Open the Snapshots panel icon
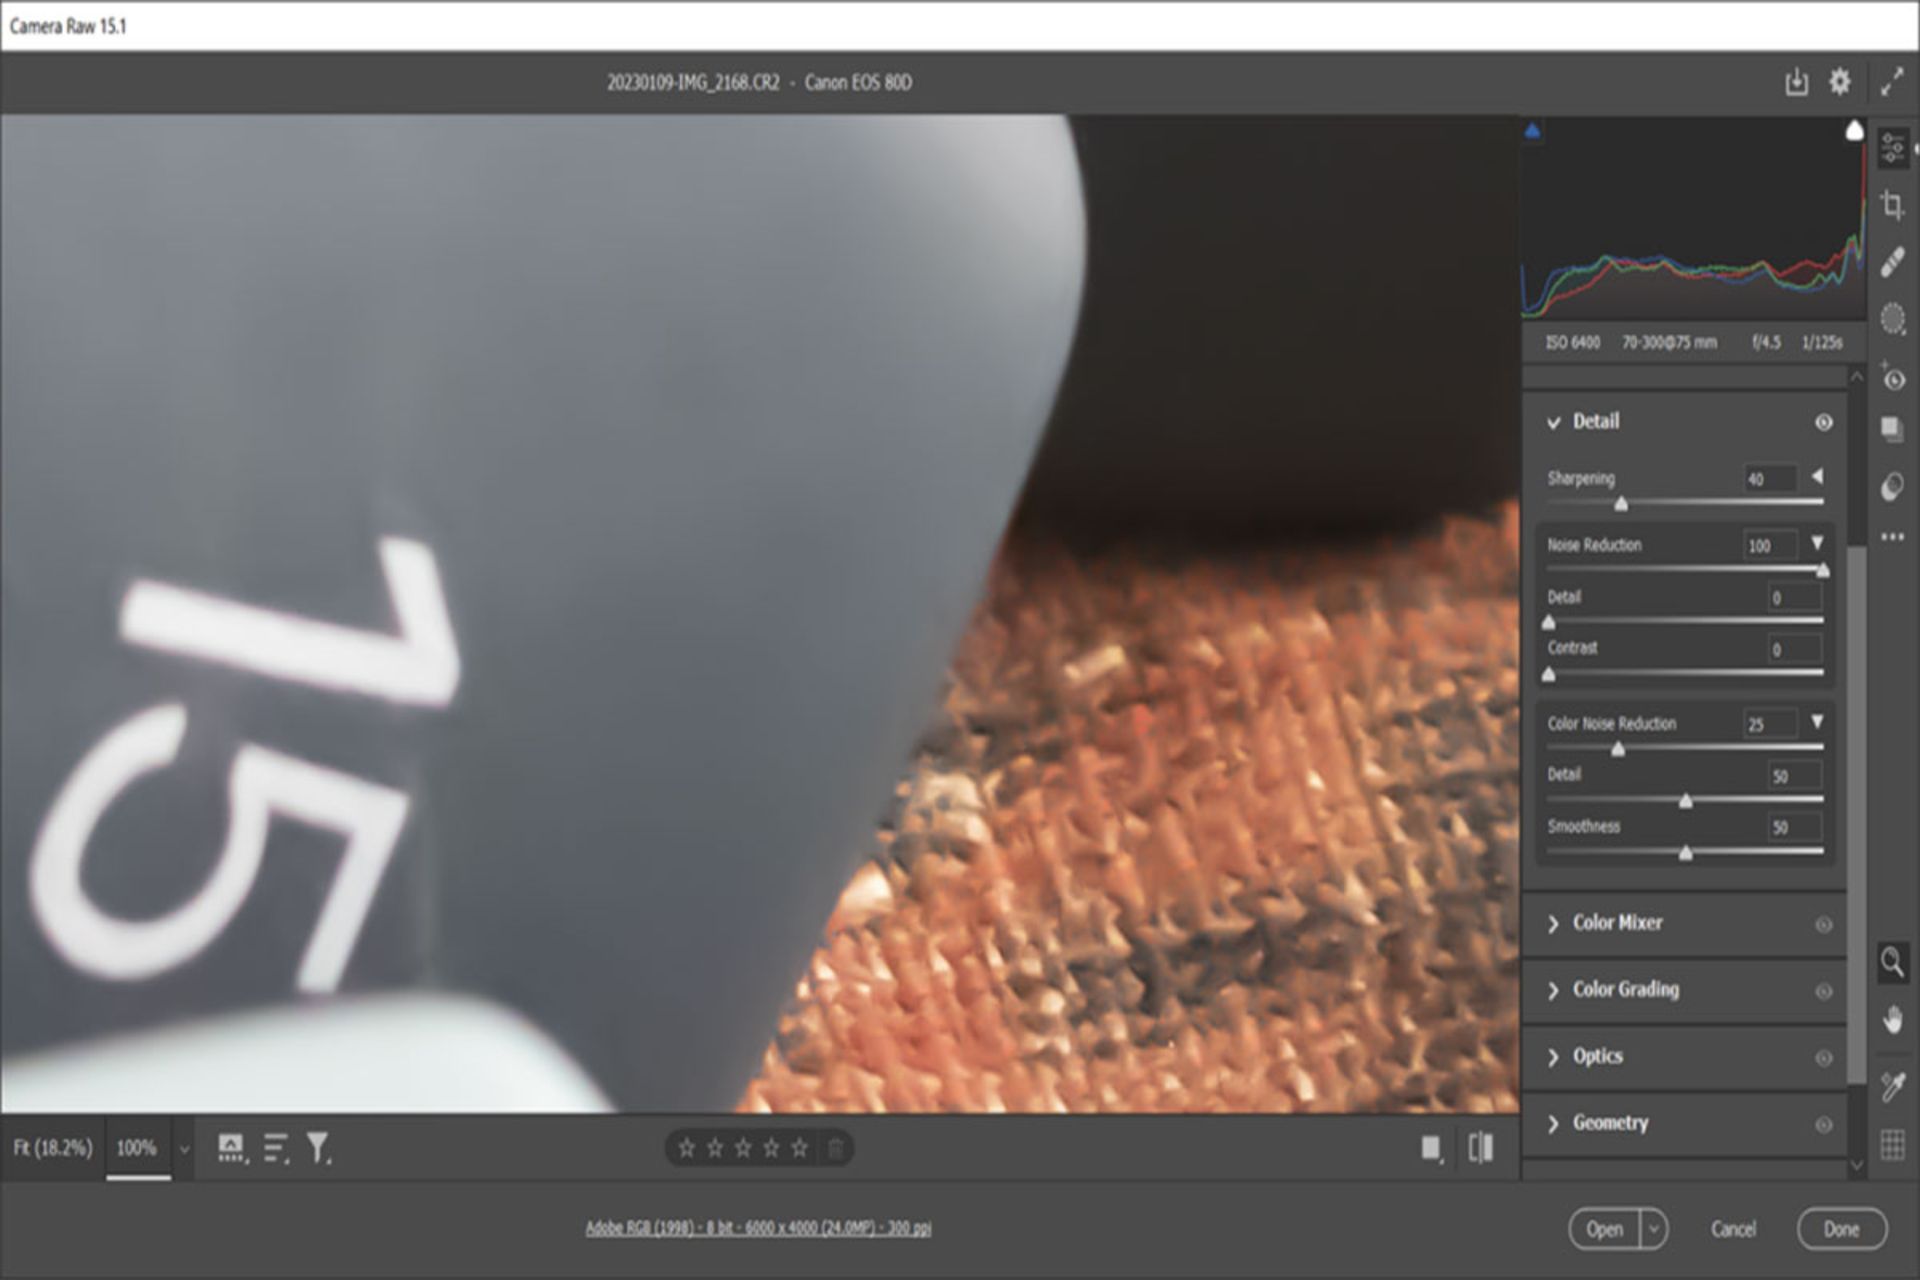The image size is (1920, 1280). coord(1892,429)
